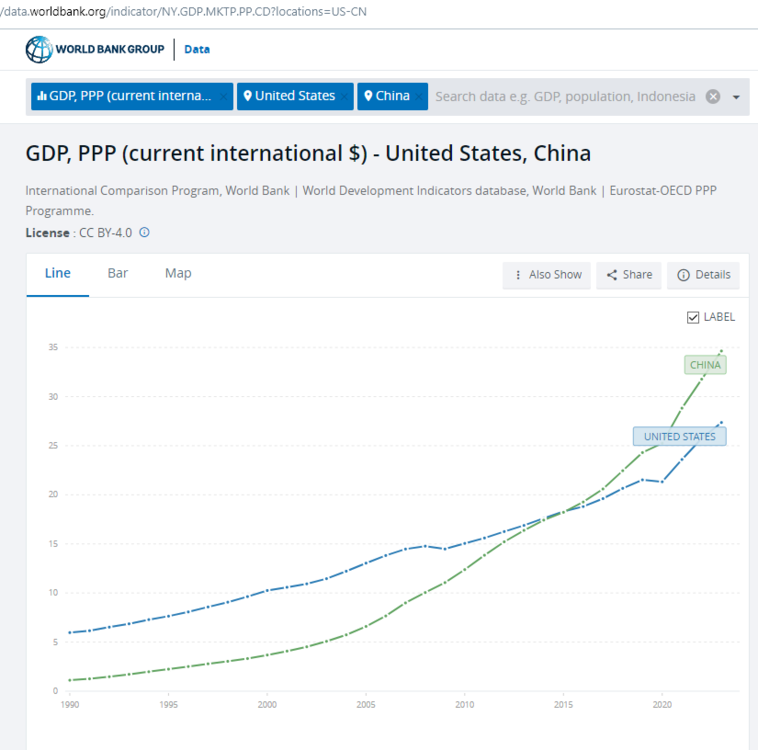Screen dimensions: 758x750
Task: Switch to the Map tab
Action: (x=178, y=274)
